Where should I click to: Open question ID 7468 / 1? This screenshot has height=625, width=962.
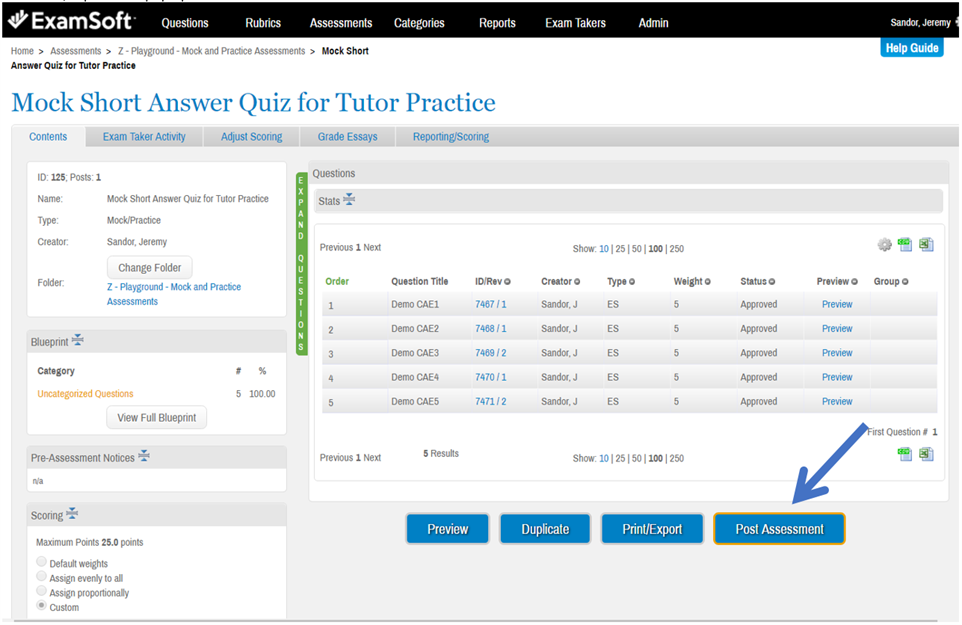[x=491, y=329]
